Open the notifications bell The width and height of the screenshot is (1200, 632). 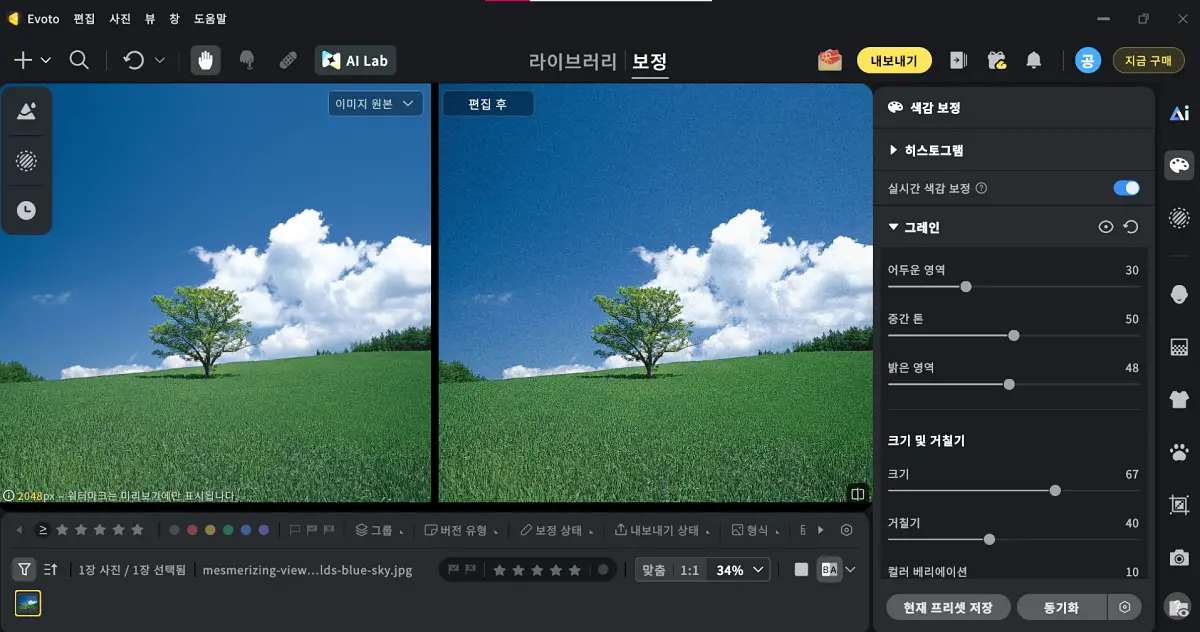1034,60
